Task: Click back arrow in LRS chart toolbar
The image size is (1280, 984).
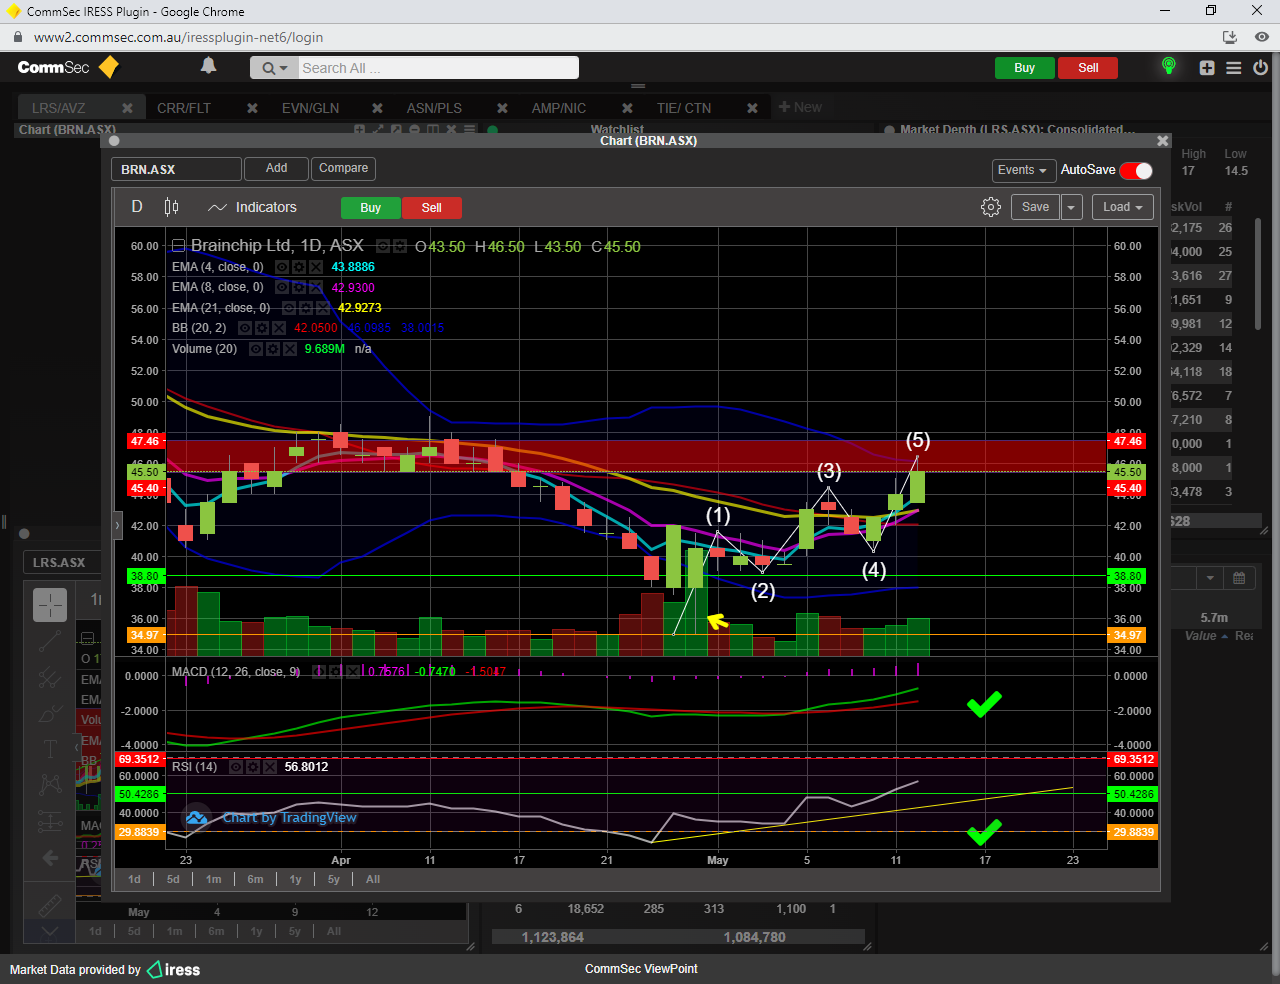Action: (x=50, y=858)
